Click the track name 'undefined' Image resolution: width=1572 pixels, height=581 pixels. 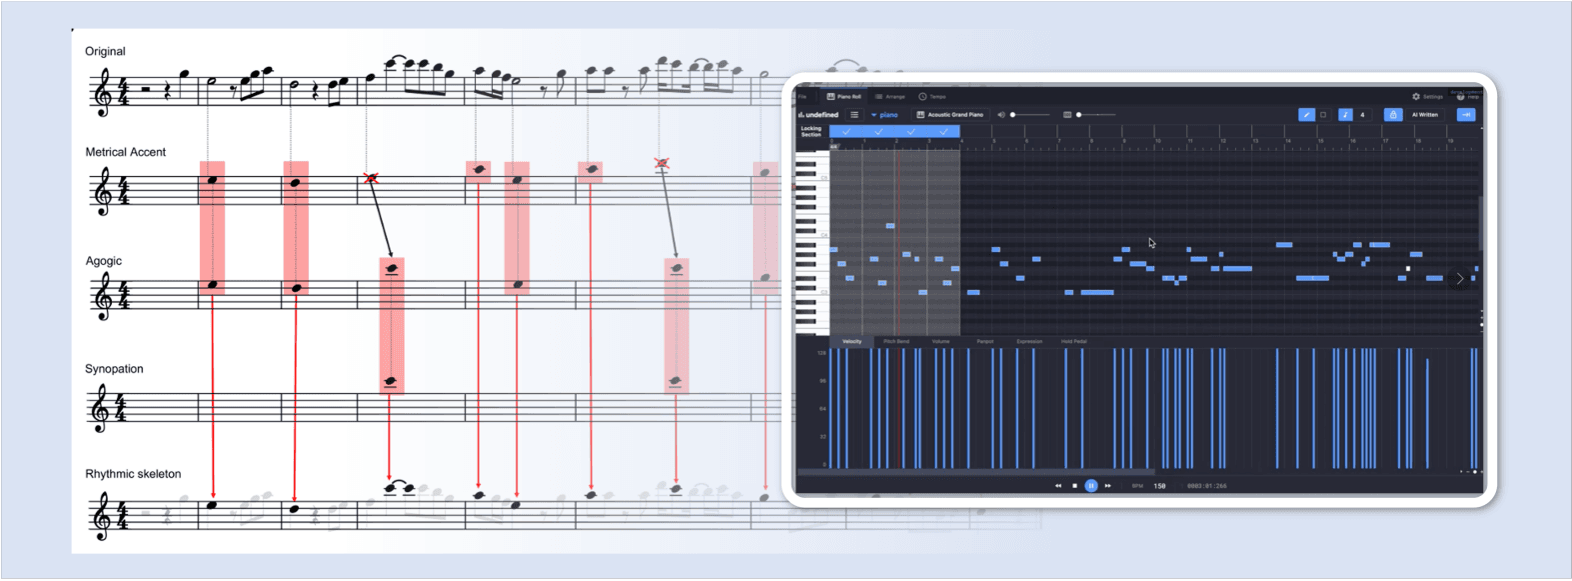coord(819,115)
